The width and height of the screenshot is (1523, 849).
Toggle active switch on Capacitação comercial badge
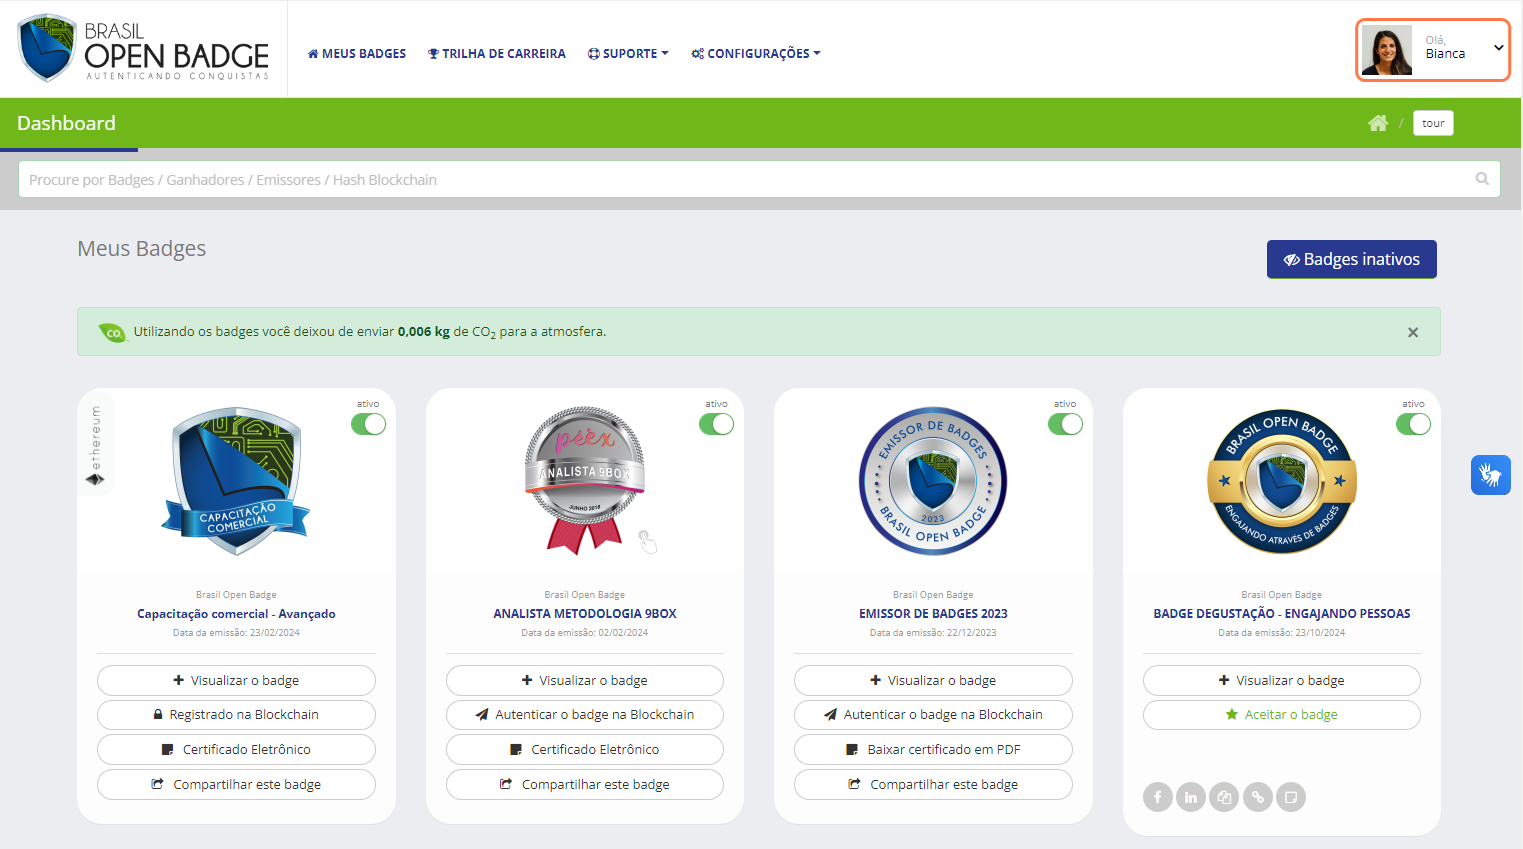(368, 424)
